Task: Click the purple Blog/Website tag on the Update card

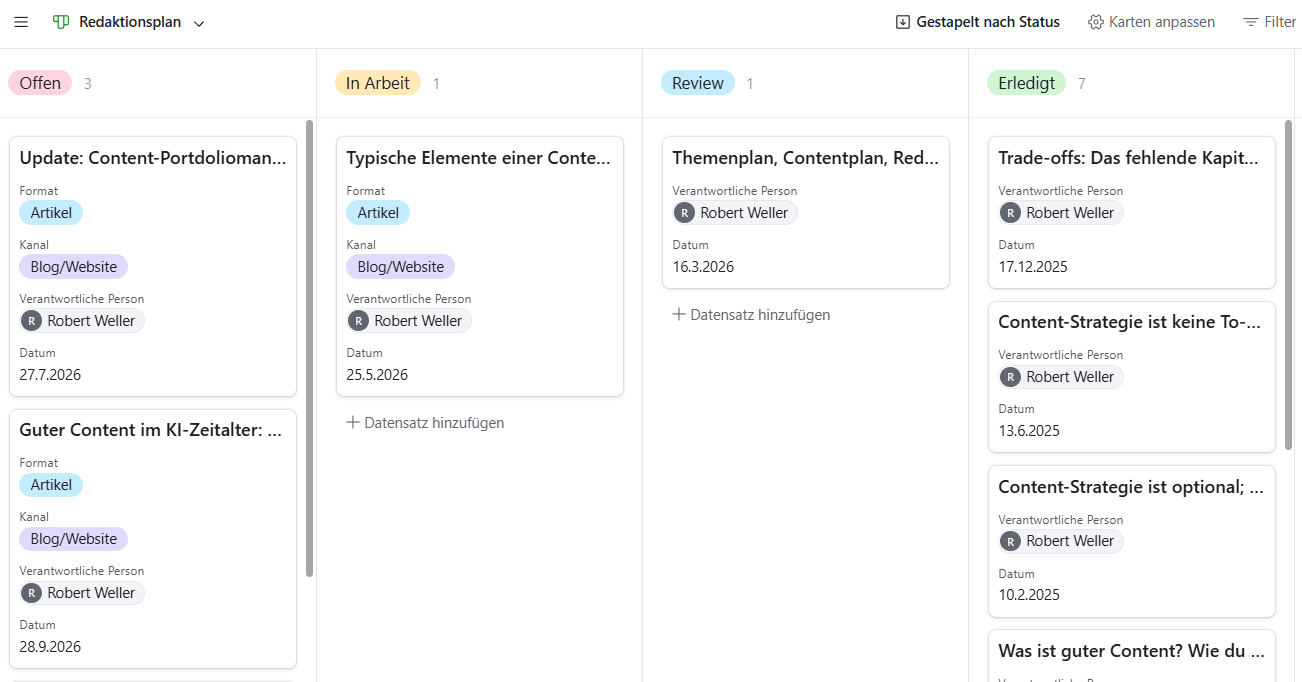Action: pos(73,266)
